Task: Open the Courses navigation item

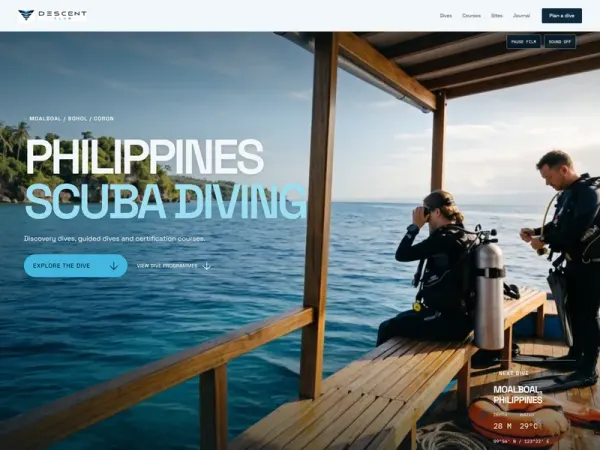Action: coord(471,16)
